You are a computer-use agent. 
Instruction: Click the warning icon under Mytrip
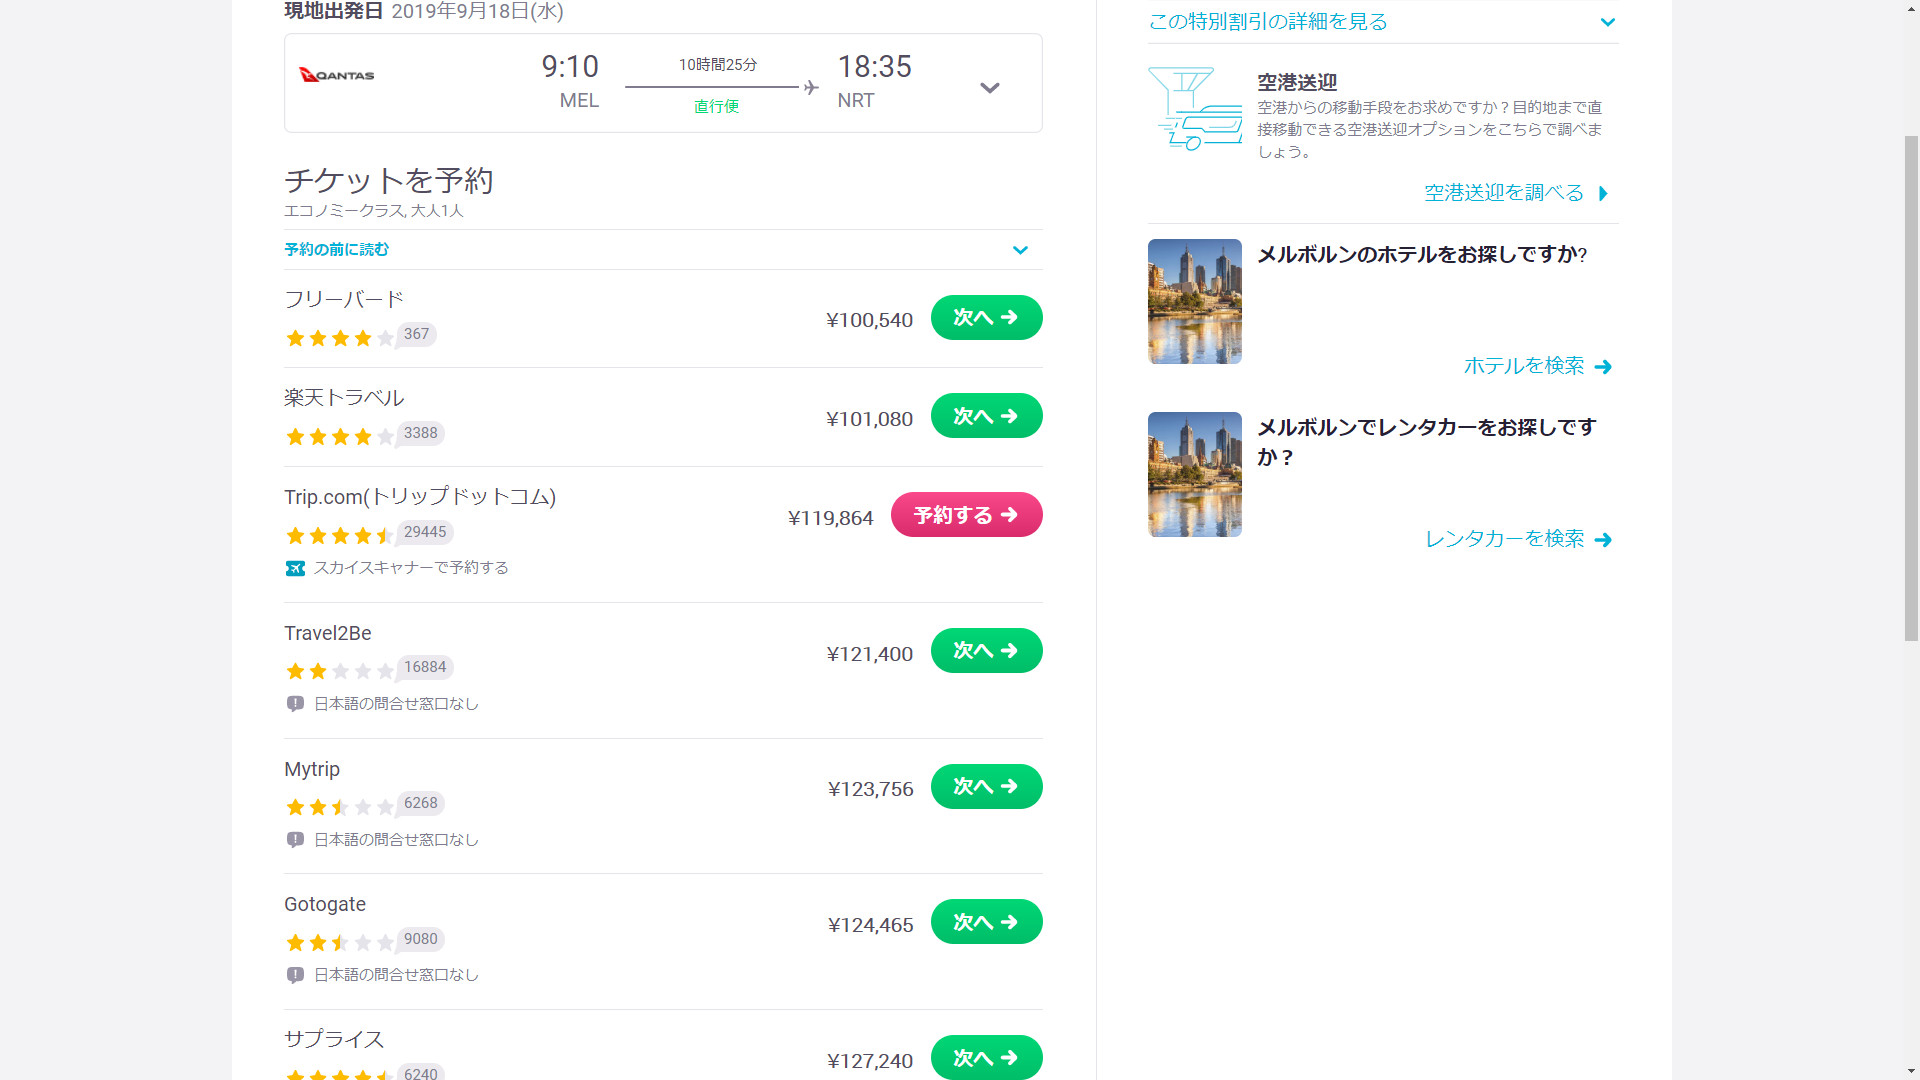tap(295, 840)
